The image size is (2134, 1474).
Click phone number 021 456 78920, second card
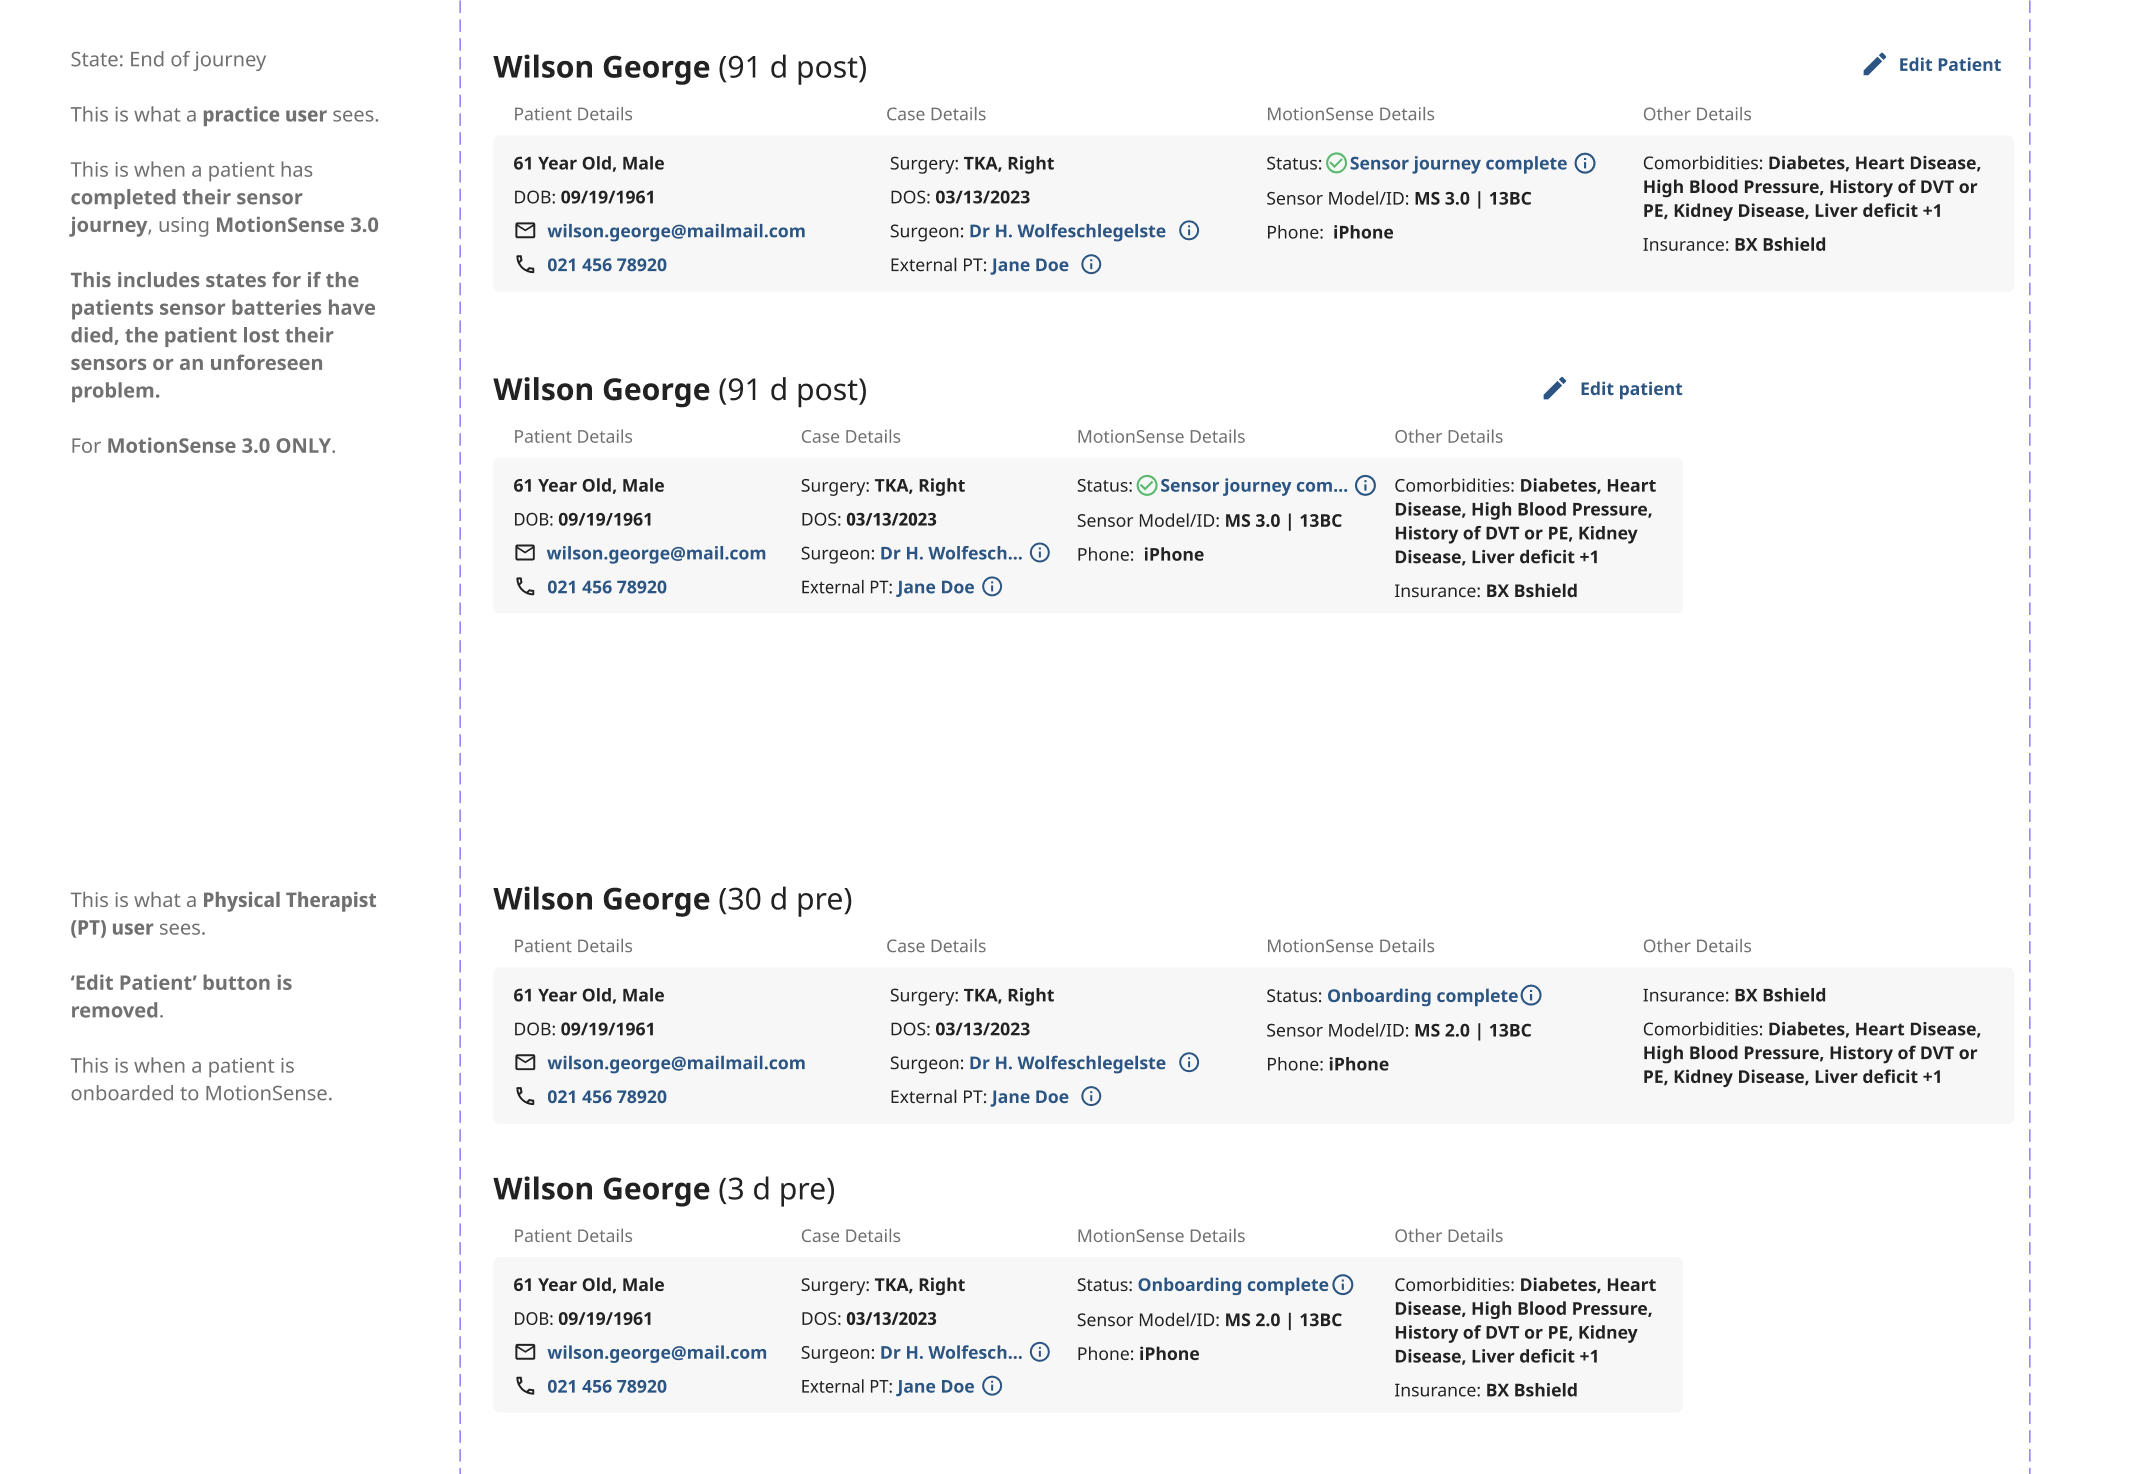click(606, 587)
